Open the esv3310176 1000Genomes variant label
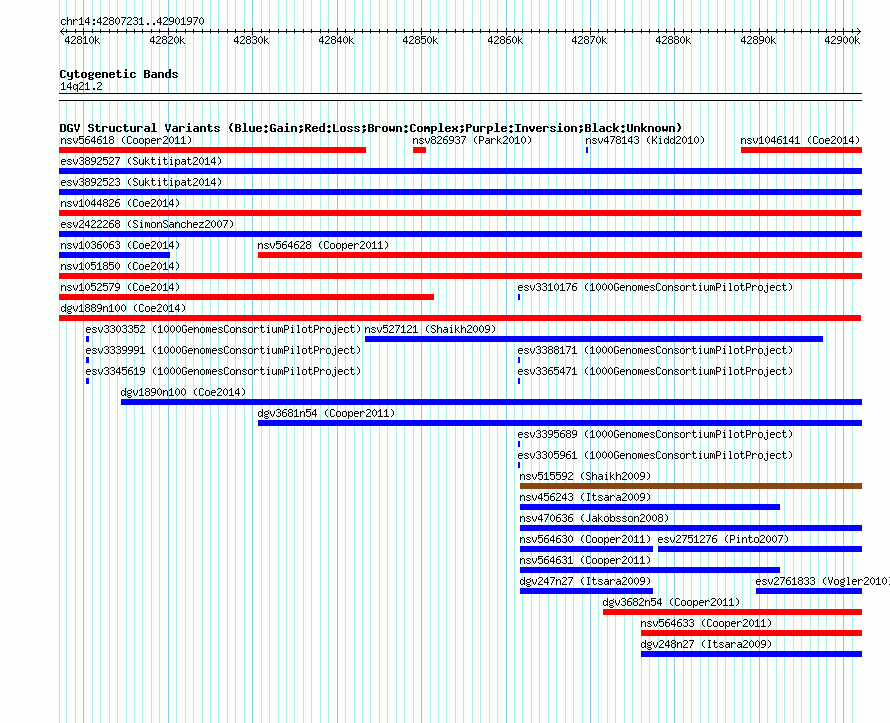 (655, 287)
